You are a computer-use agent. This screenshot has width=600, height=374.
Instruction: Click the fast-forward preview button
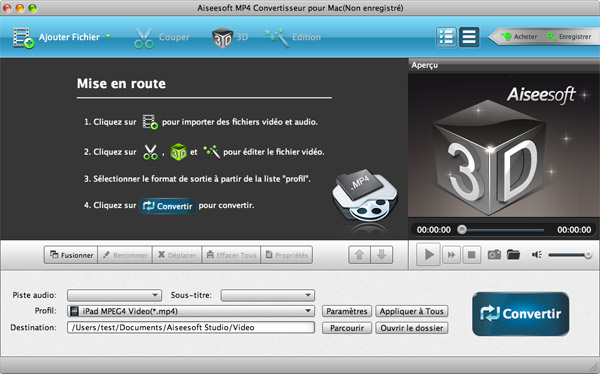[x=452, y=255]
